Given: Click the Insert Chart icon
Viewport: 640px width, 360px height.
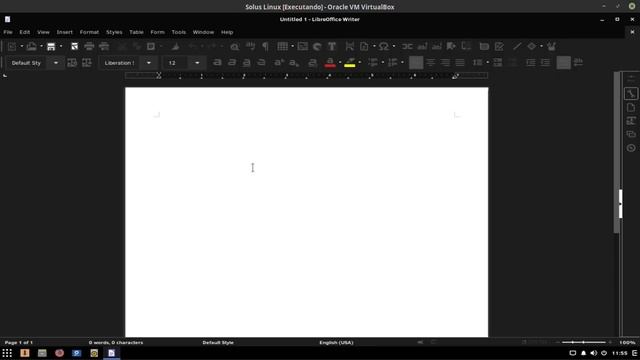Looking at the screenshot, I should coord(317,47).
